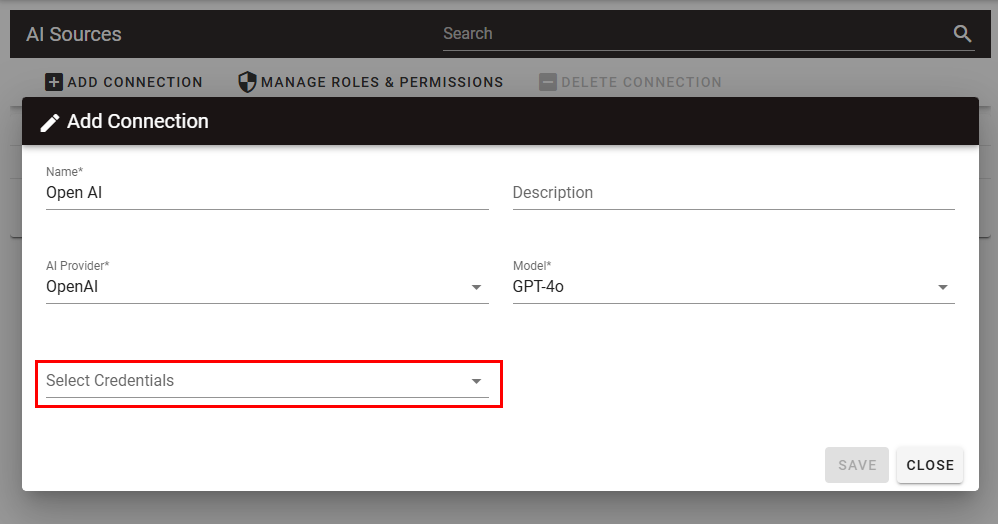Image resolution: width=998 pixels, height=524 pixels.
Task: Click the Delete Connection toolbar label
Action: click(641, 82)
